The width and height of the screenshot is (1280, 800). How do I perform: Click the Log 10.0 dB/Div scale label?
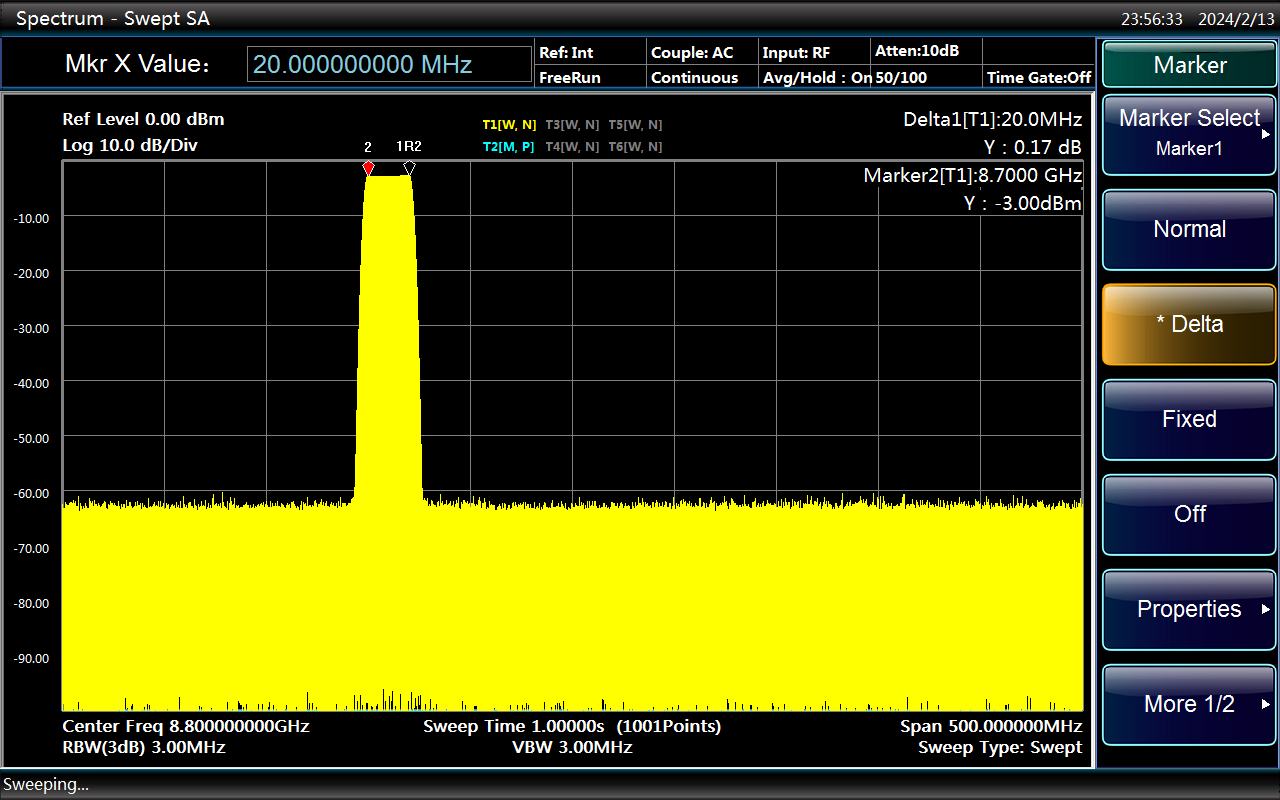pos(129,145)
